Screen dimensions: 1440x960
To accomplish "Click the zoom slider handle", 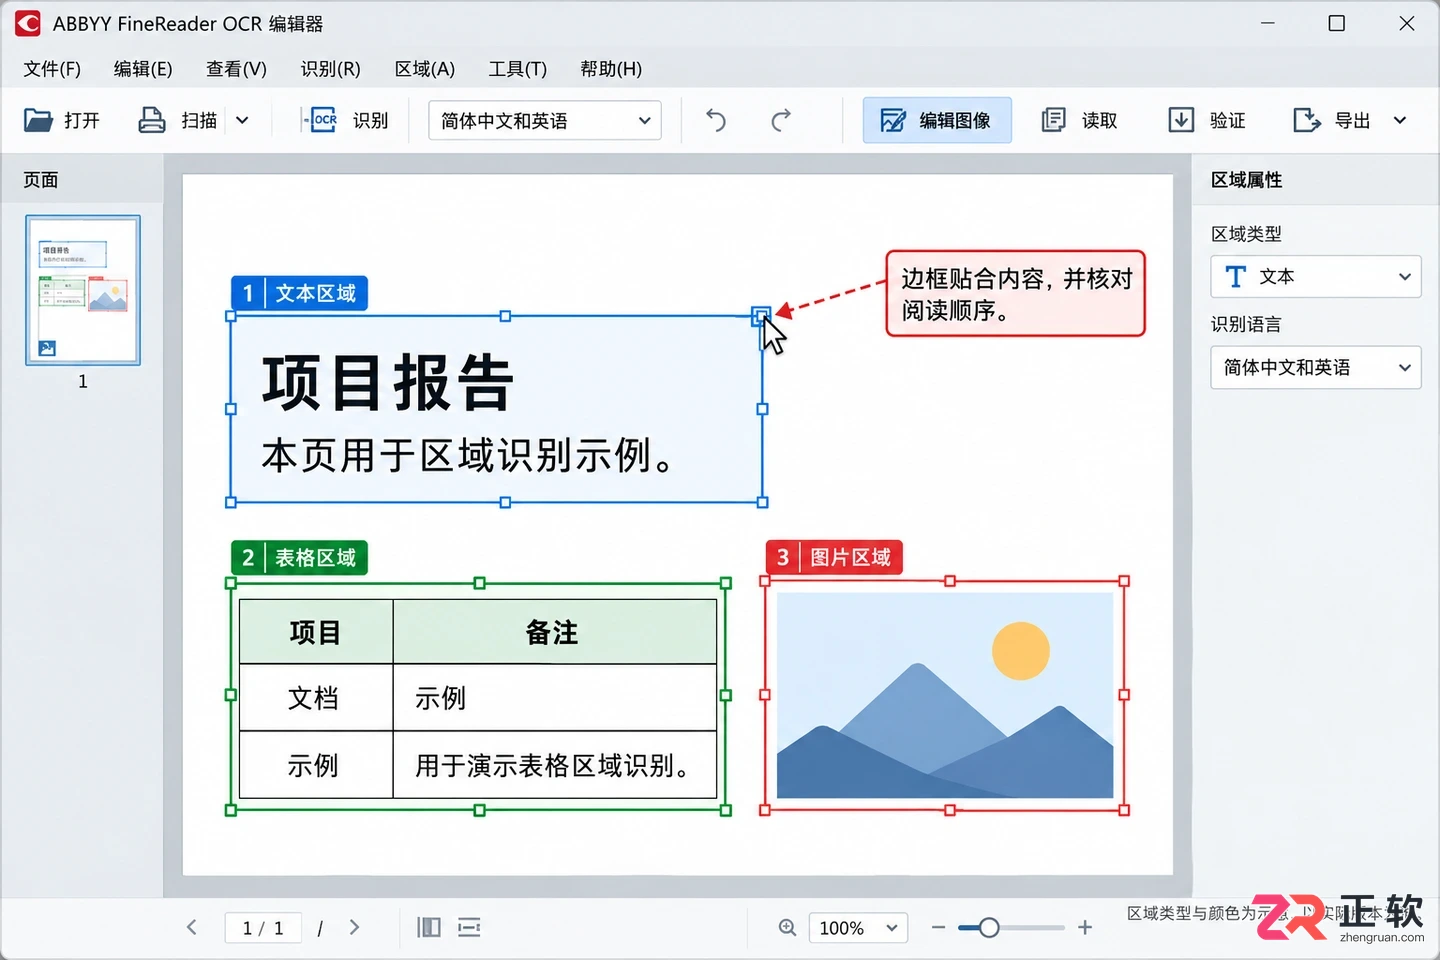I will (x=989, y=928).
